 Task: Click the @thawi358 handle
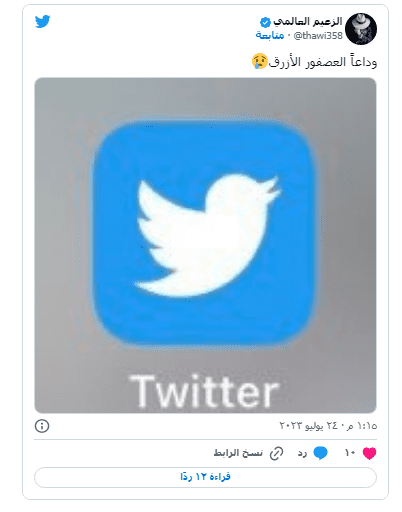pyautogui.click(x=318, y=35)
